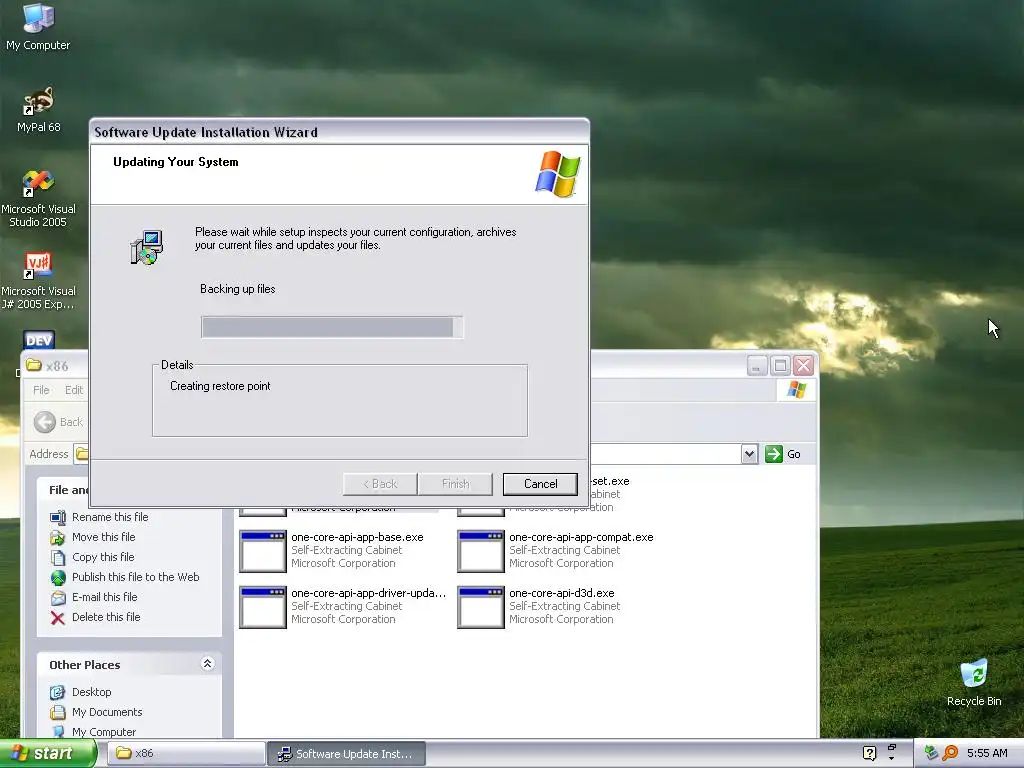Click the help icon in taskbar
This screenshot has width=1024, height=768.
pyautogui.click(x=869, y=753)
